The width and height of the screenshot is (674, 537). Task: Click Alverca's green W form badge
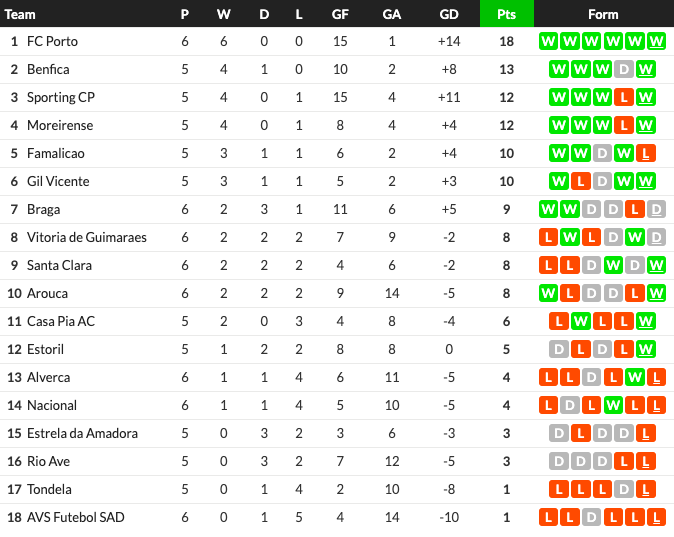pos(634,377)
